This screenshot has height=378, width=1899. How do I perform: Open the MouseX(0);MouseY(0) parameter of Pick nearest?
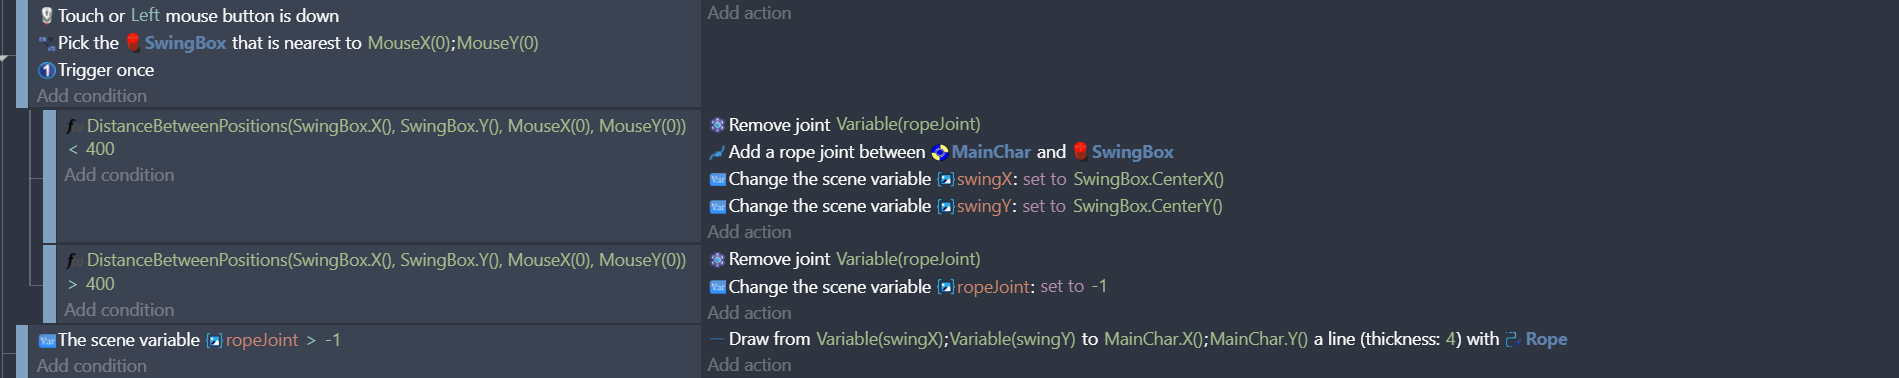[453, 43]
